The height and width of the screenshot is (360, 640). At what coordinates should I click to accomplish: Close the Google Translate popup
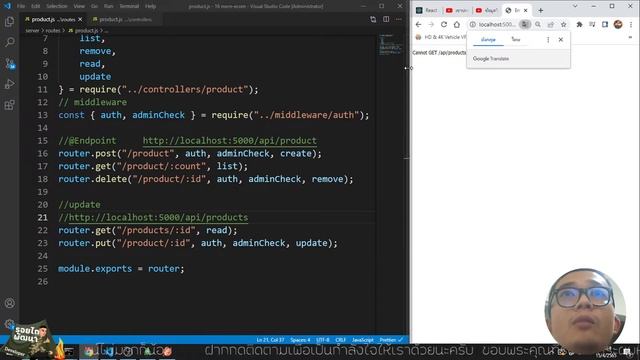coord(561,40)
